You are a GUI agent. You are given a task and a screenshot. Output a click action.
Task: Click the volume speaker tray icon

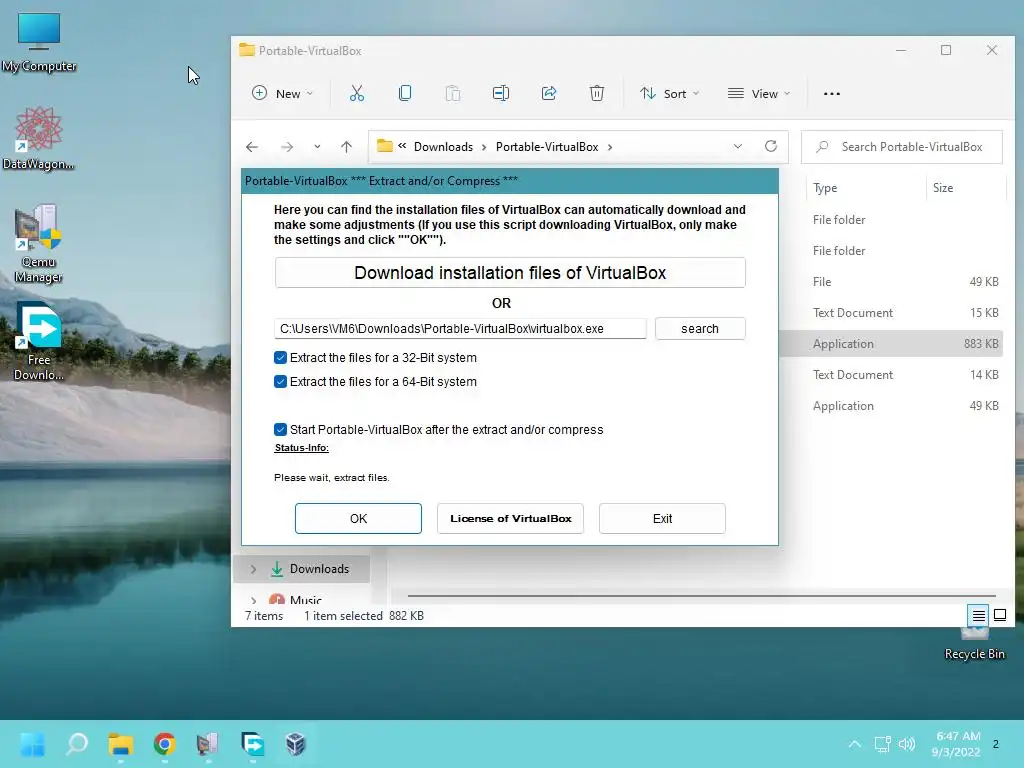906,744
